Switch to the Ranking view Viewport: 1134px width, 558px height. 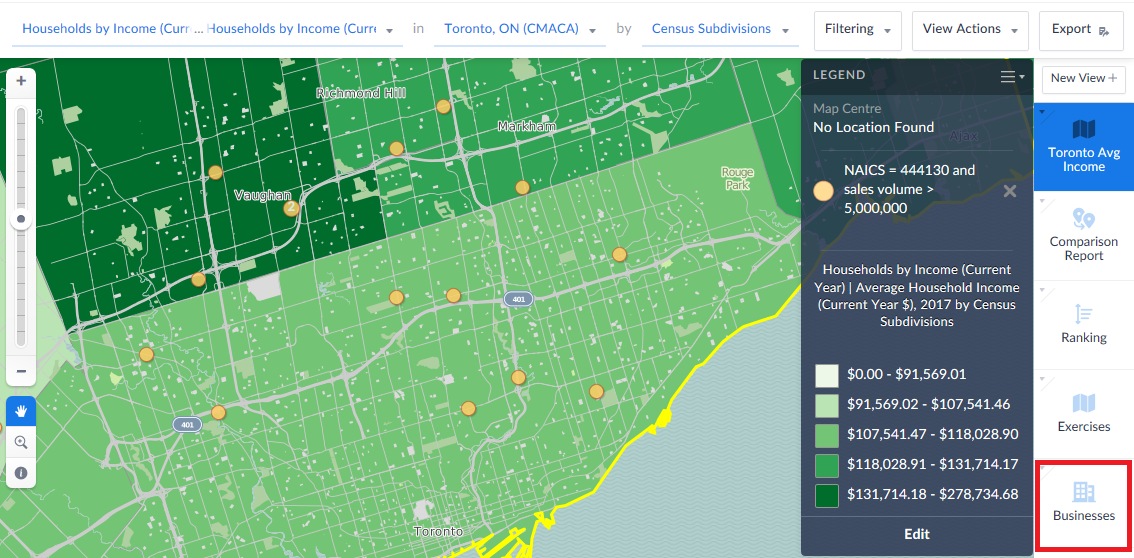click(x=1084, y=323)
